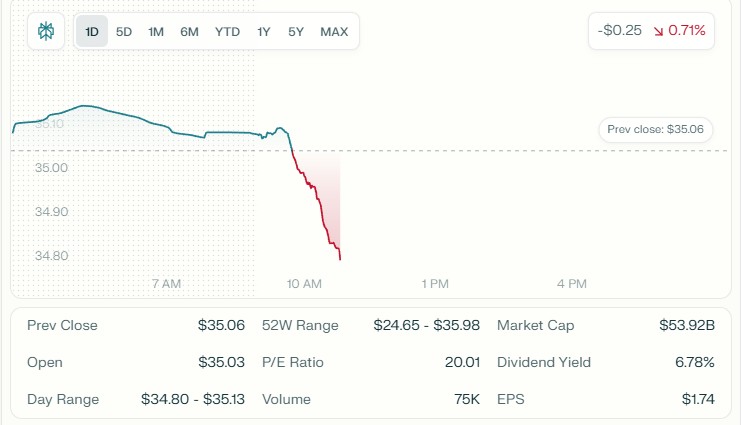Switch chart to YTD range
Image resolution: width=741 pixels, height=425 pixels.
point(227,31)
